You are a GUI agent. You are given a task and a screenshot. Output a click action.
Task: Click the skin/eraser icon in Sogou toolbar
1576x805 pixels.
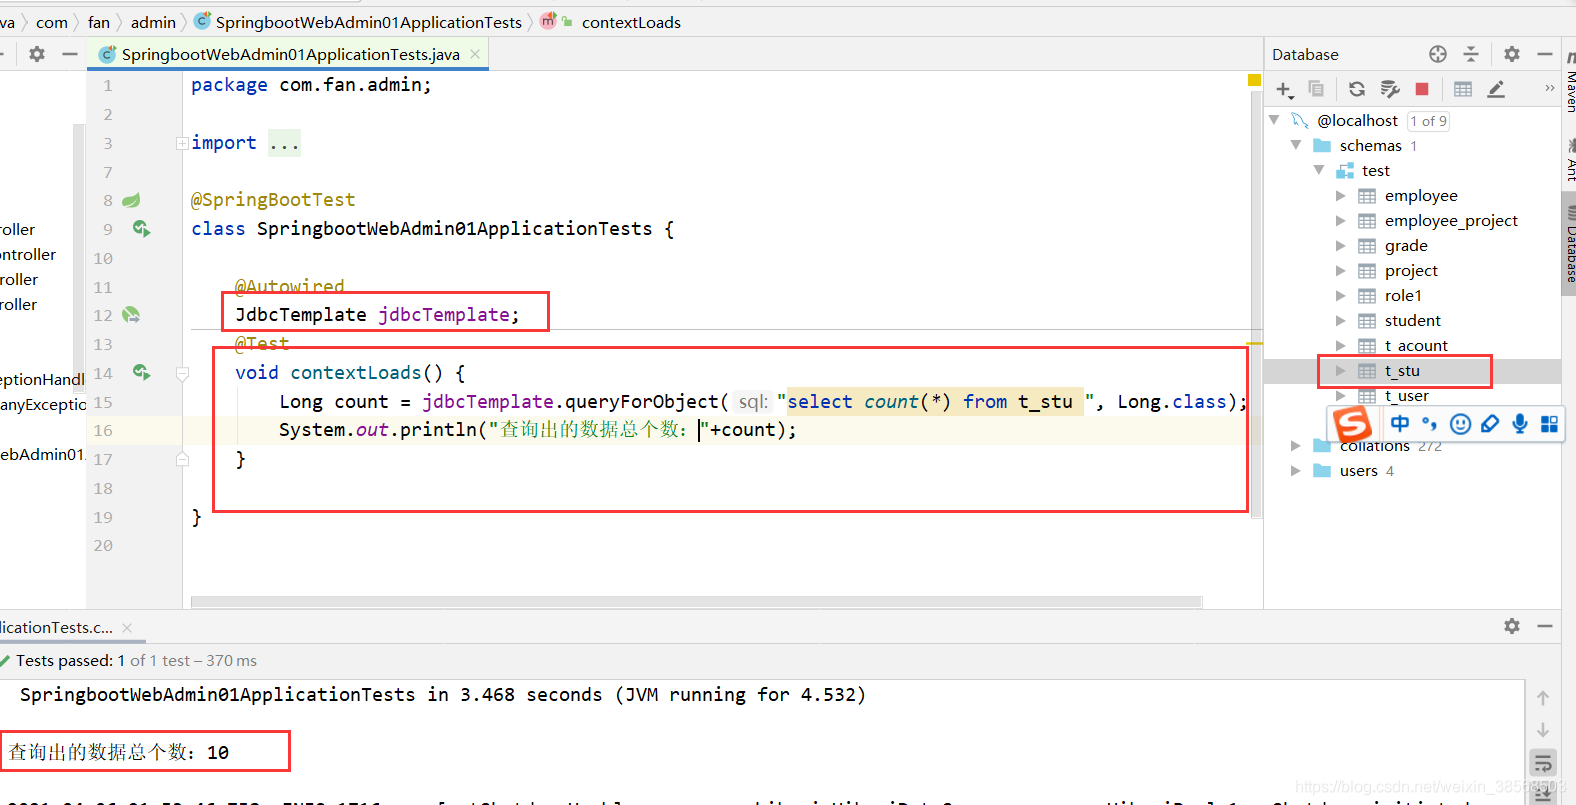[x=1490, y=424]
